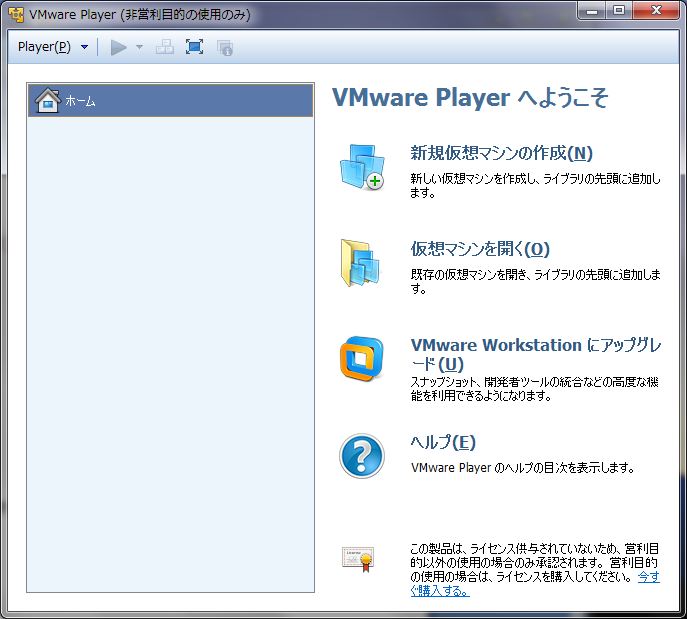Click the Unity mode toolbar icon

(225, 47)
